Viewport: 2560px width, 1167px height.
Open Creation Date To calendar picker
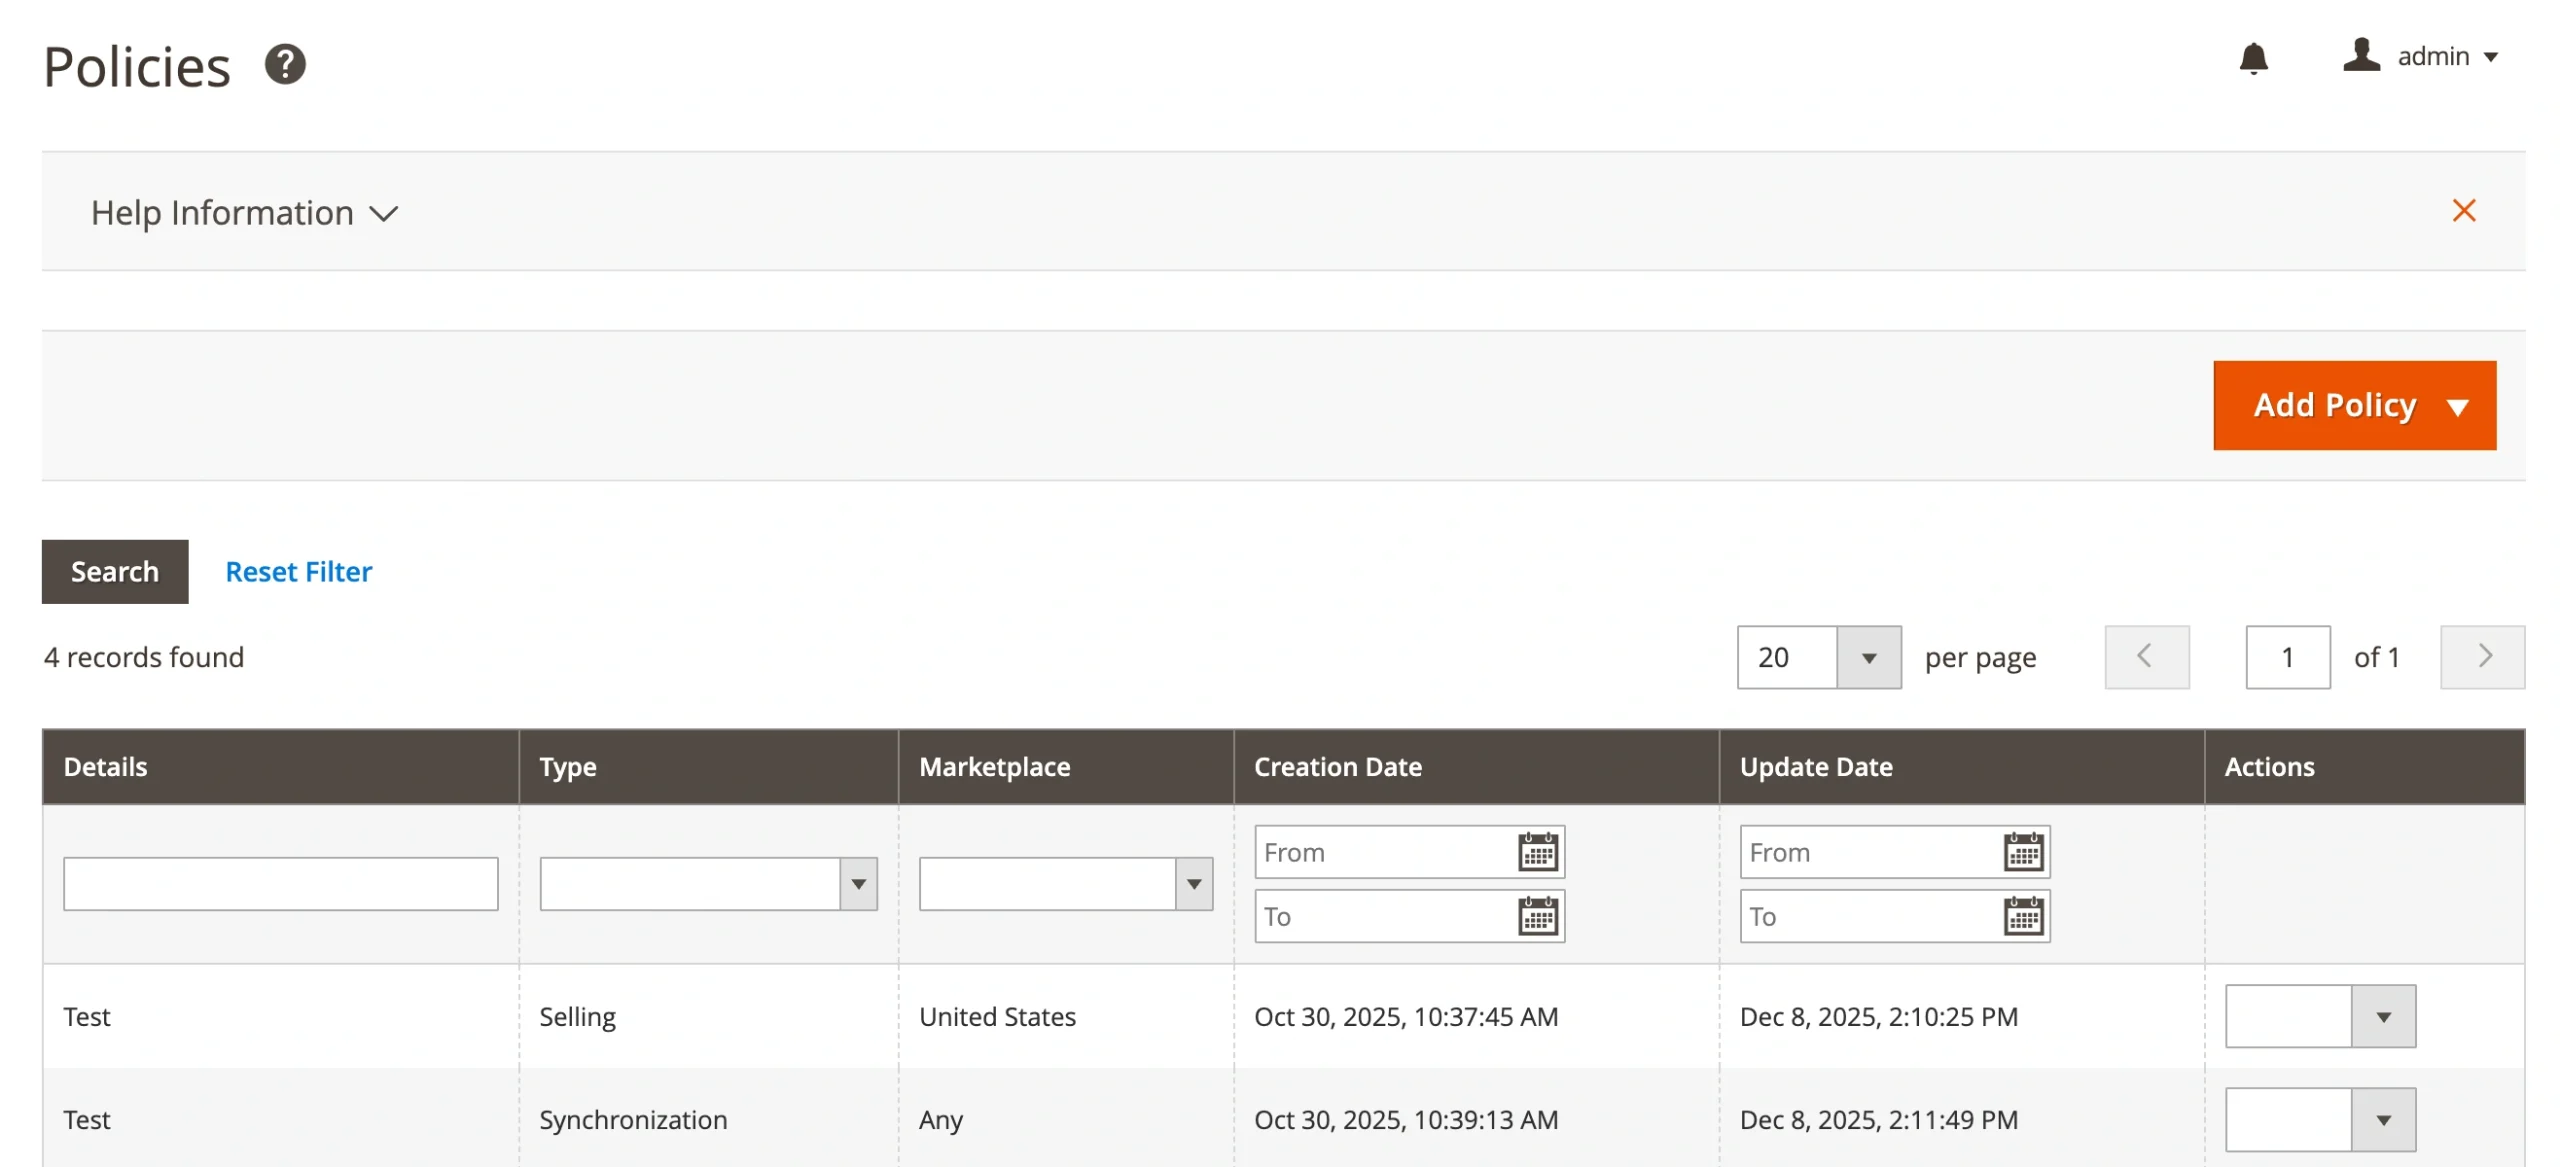coord(1537,917)
